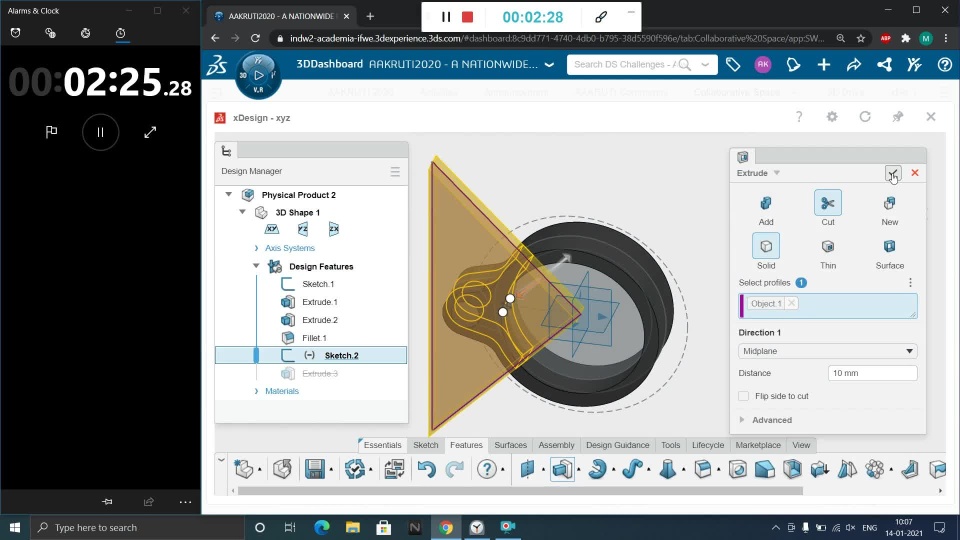Screen dimensions: 960x540
Task: Click the Sweep feature toolbar icon
Action: 632,470
